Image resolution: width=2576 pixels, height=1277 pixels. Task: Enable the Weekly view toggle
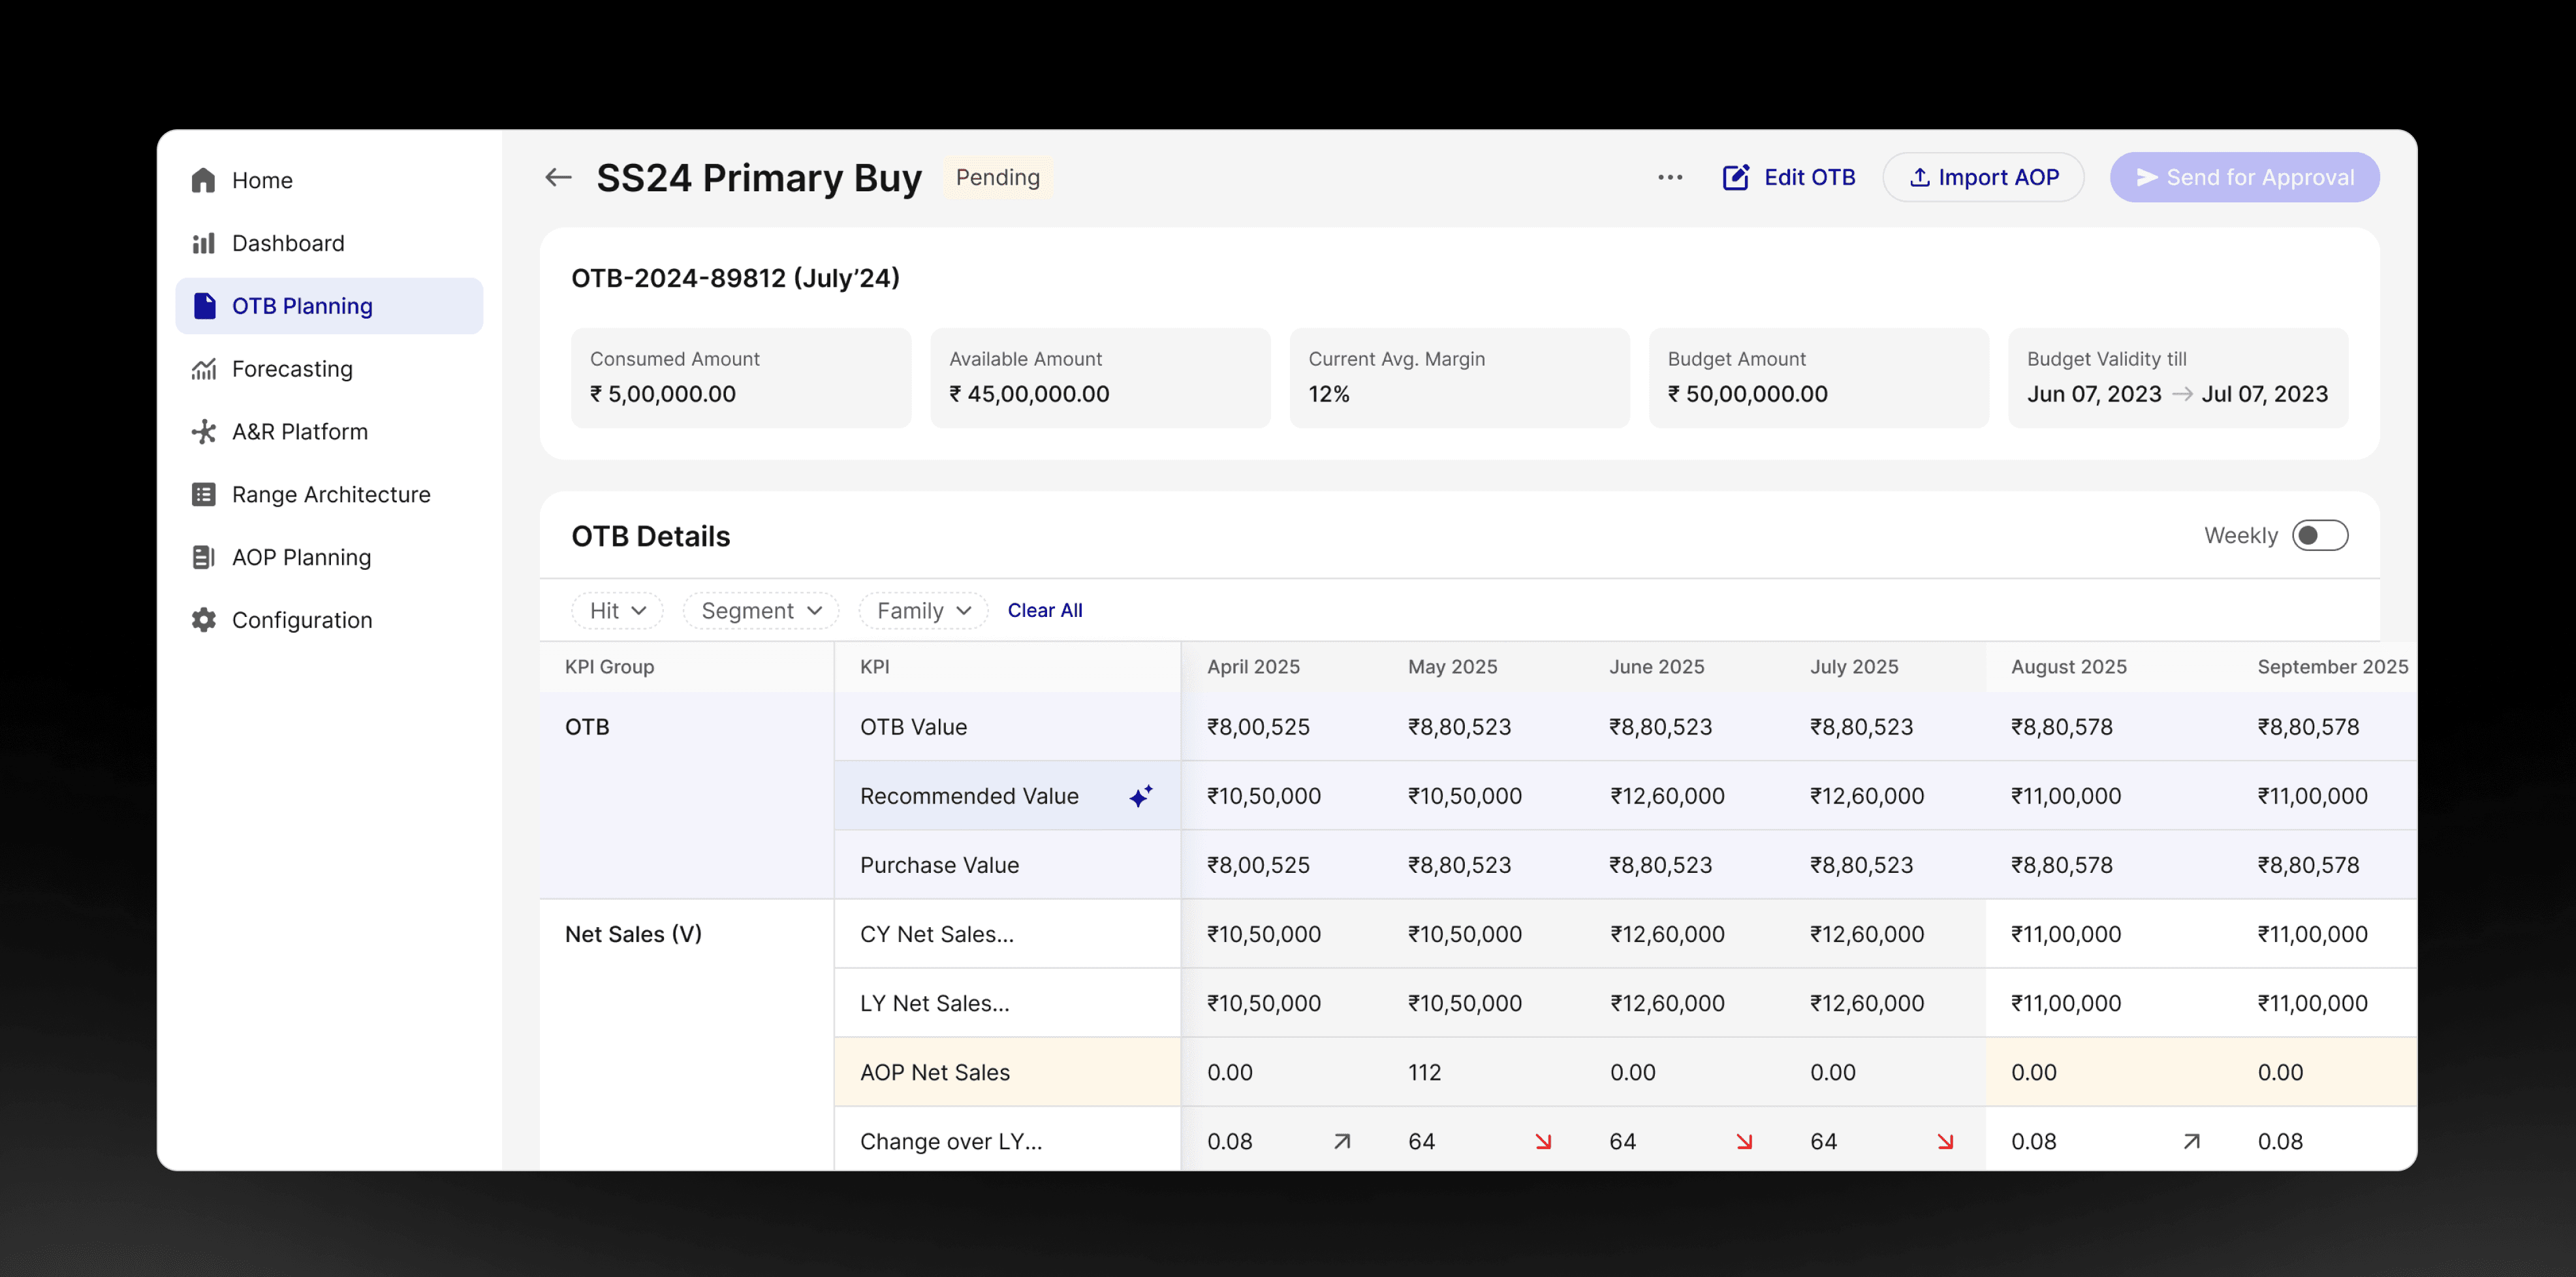pyautogui.click(x=2319, y=536)
